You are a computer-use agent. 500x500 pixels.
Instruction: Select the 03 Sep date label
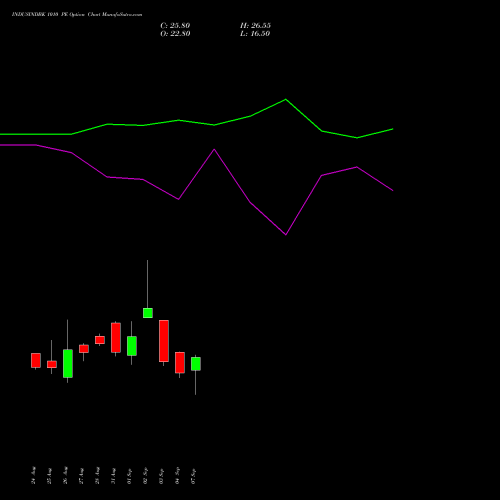(x=161, y=476)
